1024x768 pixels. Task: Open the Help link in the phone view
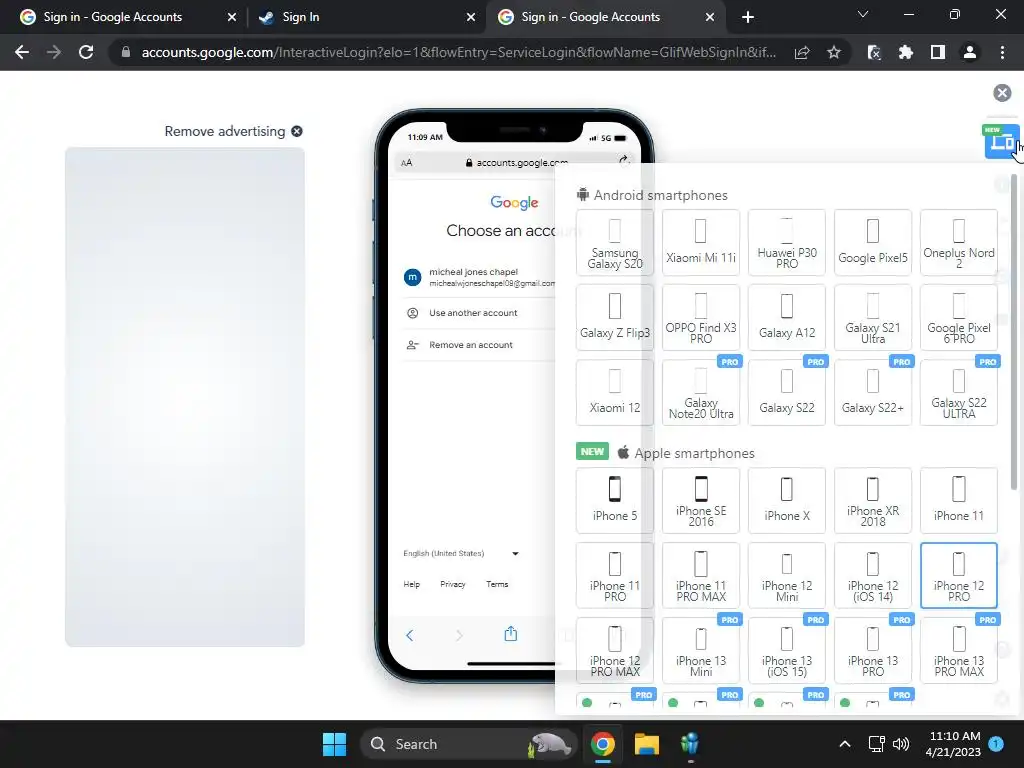tap(411, 584)
